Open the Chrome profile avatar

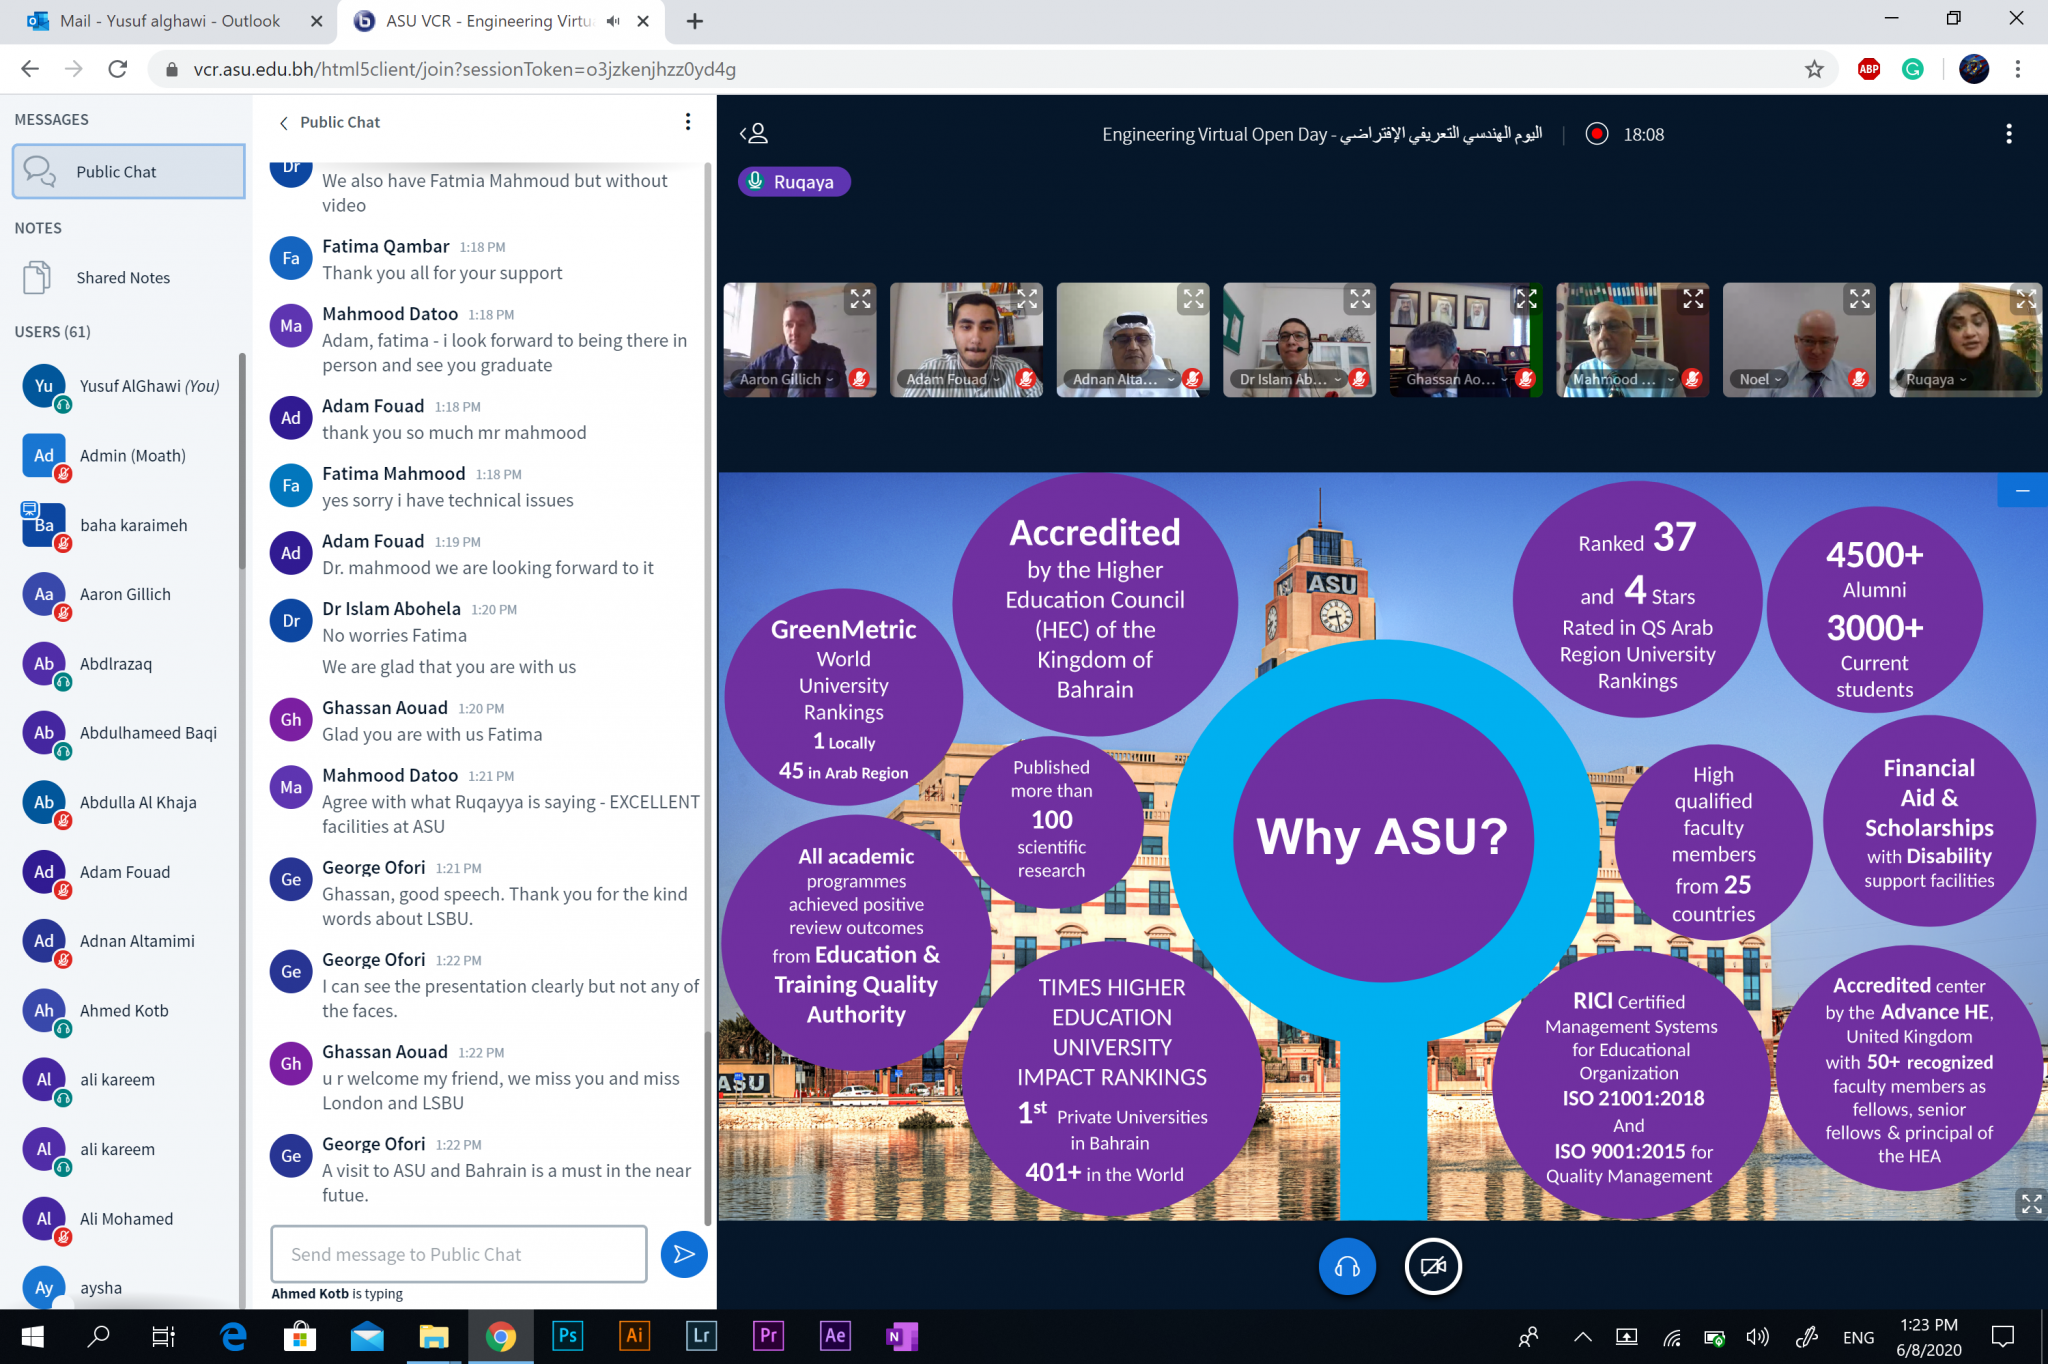coord(1973,69)
